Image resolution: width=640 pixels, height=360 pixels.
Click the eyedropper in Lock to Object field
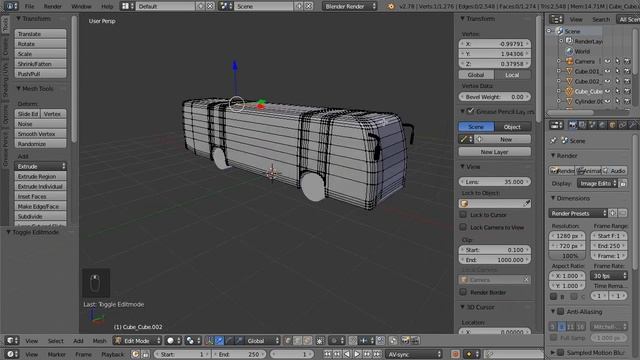click(x=527, y=203)
